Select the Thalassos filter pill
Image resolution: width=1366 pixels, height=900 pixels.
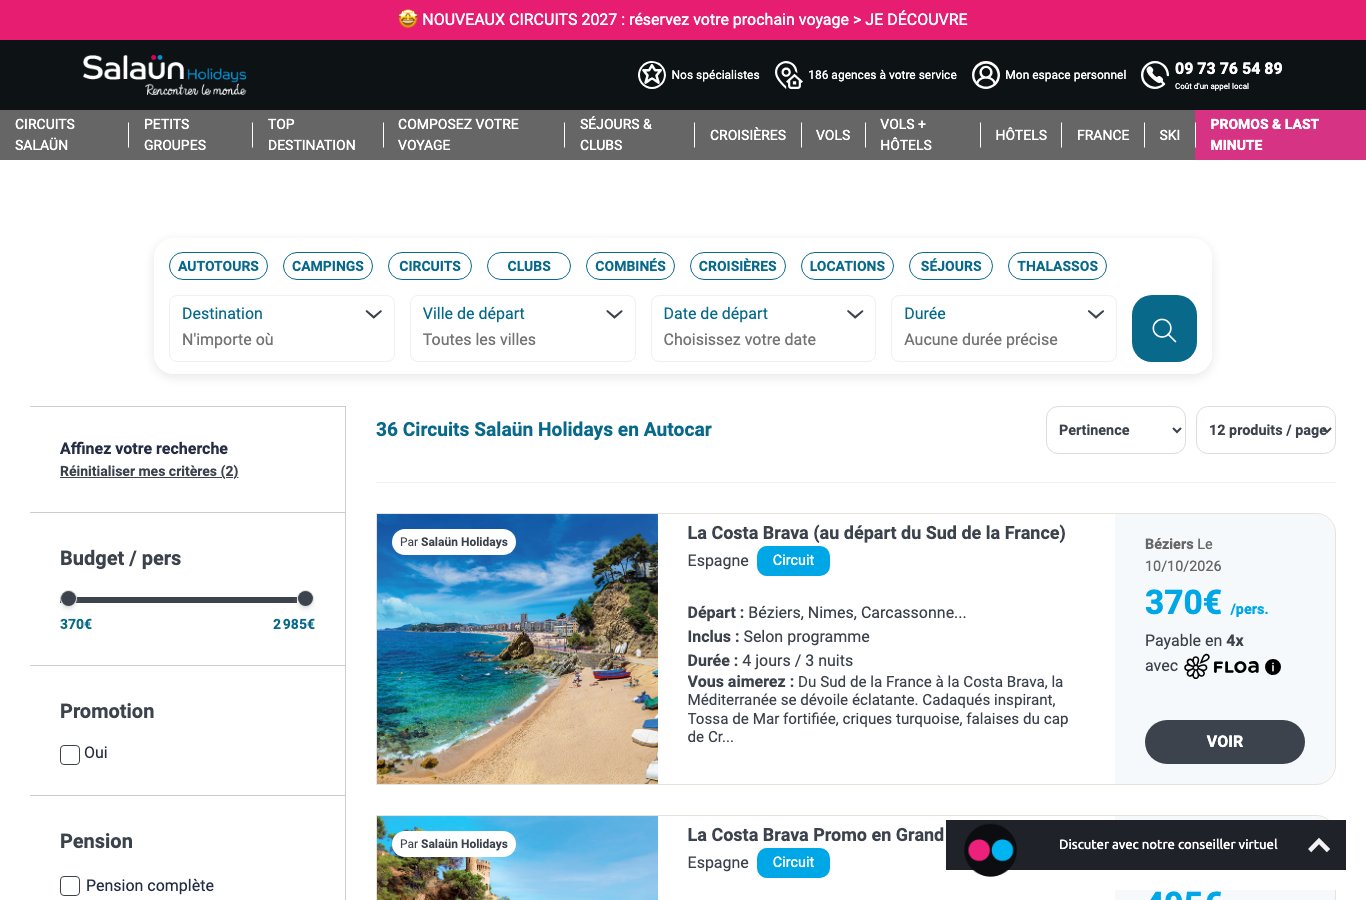(x=1057, y=266)
